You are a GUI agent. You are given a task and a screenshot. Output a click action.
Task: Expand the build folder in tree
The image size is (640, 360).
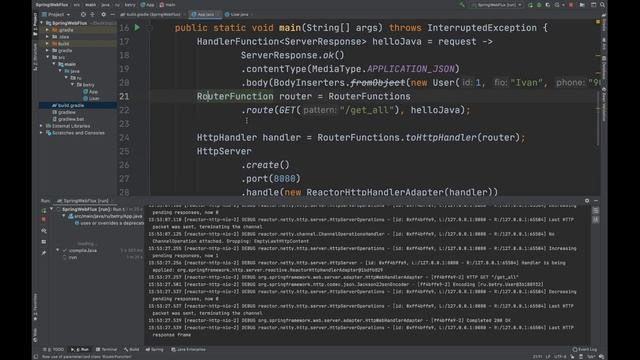(47, 44)
